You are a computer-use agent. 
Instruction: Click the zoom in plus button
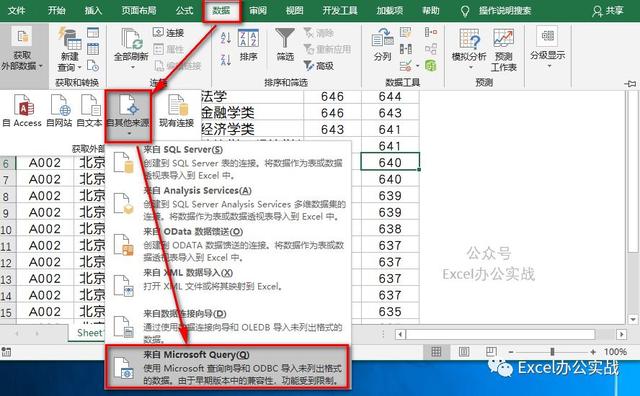pyautogui.click(x=593, y=352)
